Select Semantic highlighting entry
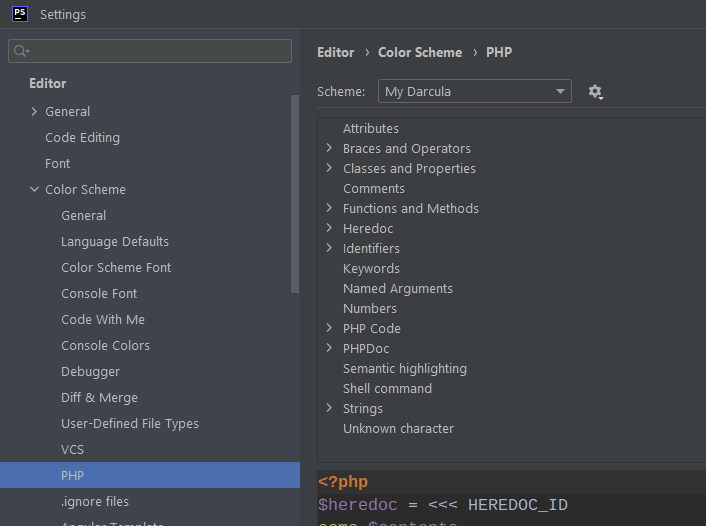 click(x=405, y=368)
